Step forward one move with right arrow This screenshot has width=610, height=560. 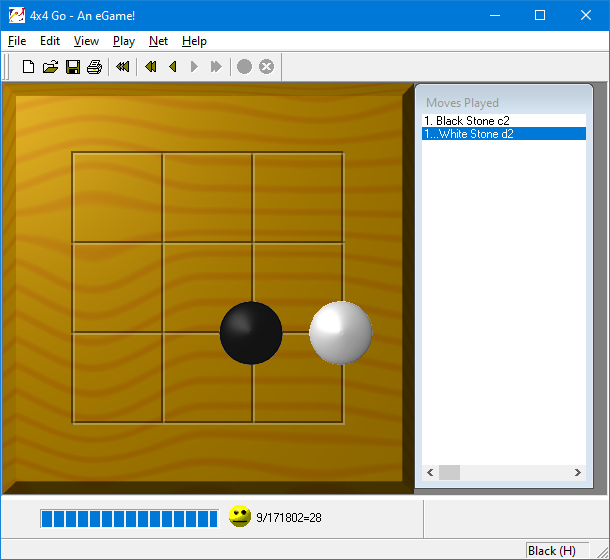coord(194,67)
